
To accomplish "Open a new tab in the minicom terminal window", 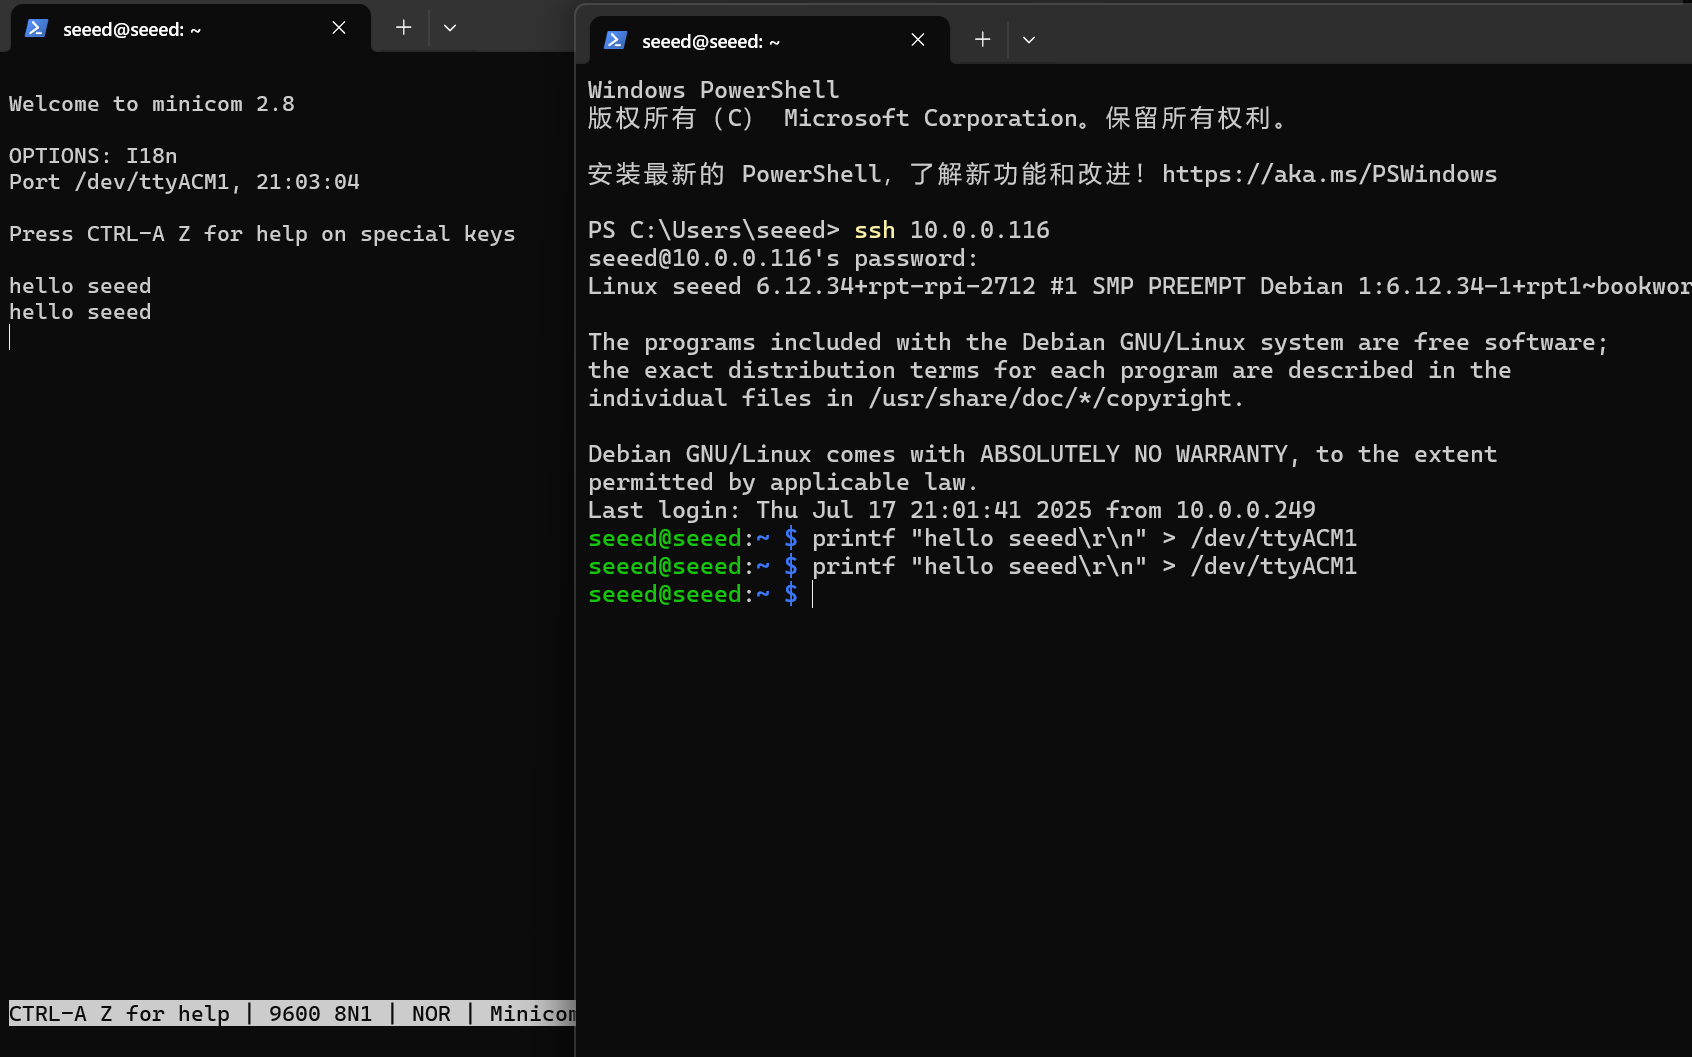I will coord(403,28).
